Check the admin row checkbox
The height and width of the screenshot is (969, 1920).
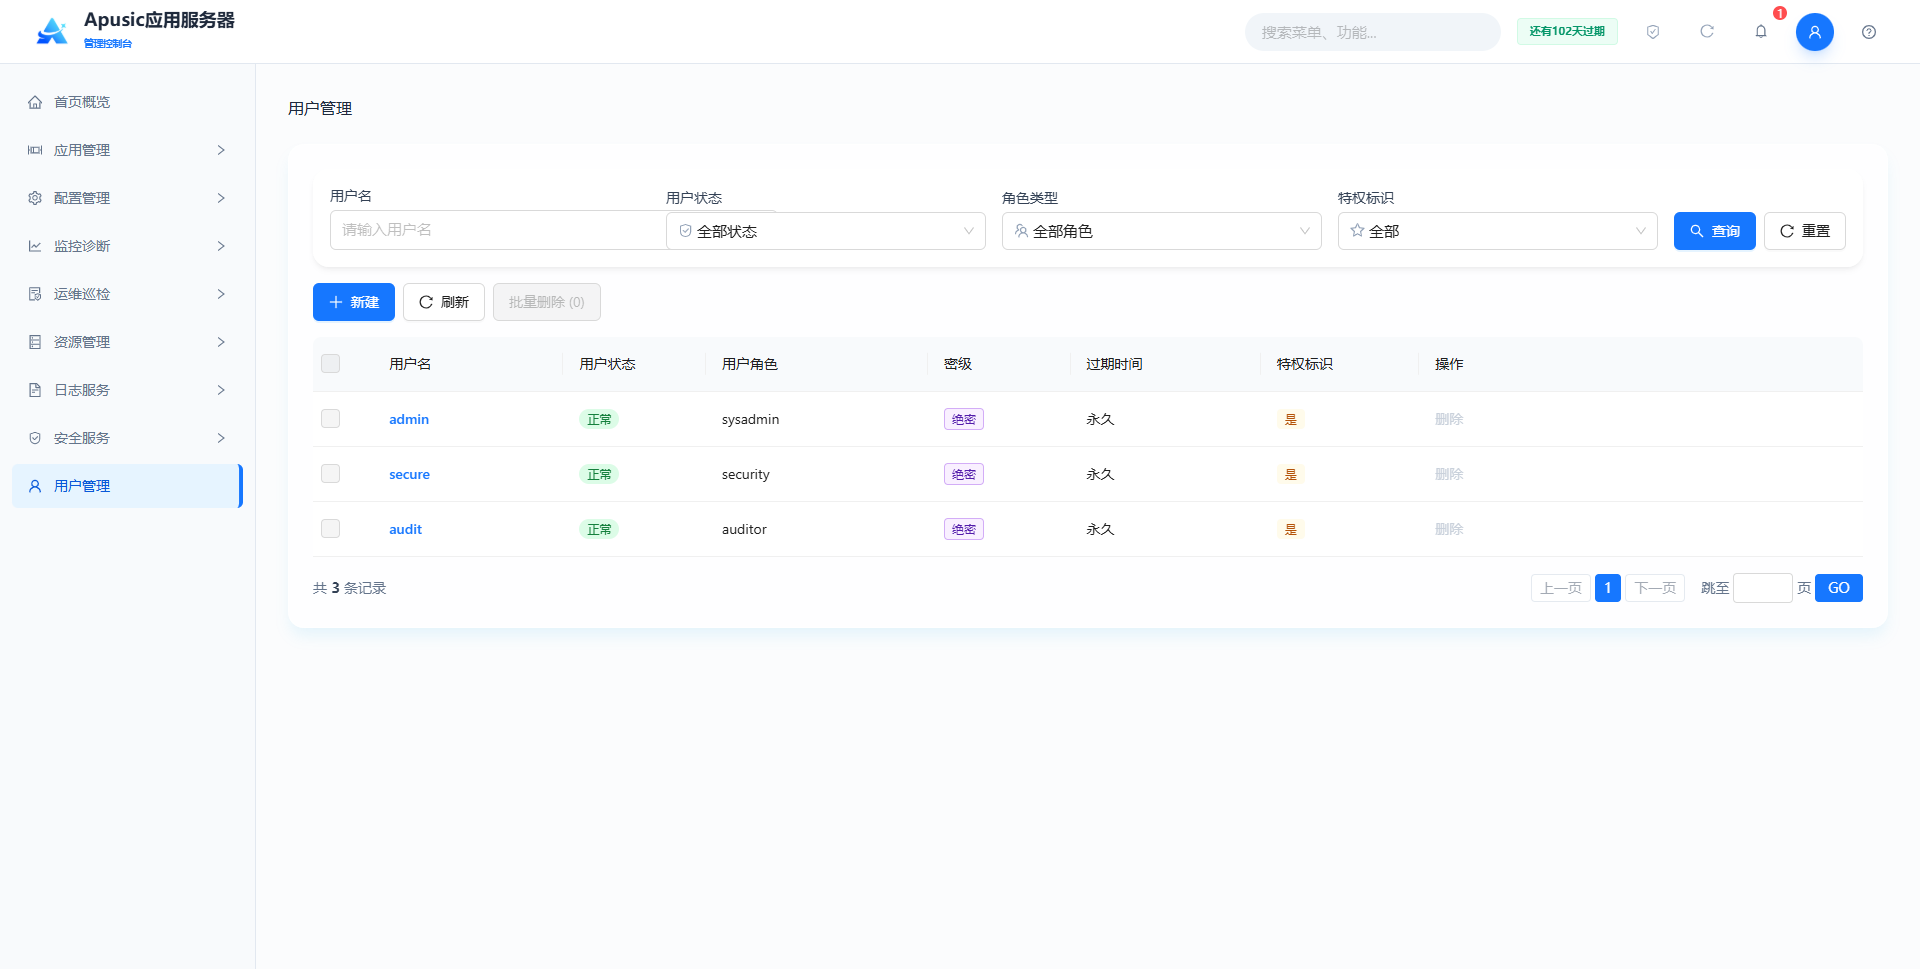[330, 419]
